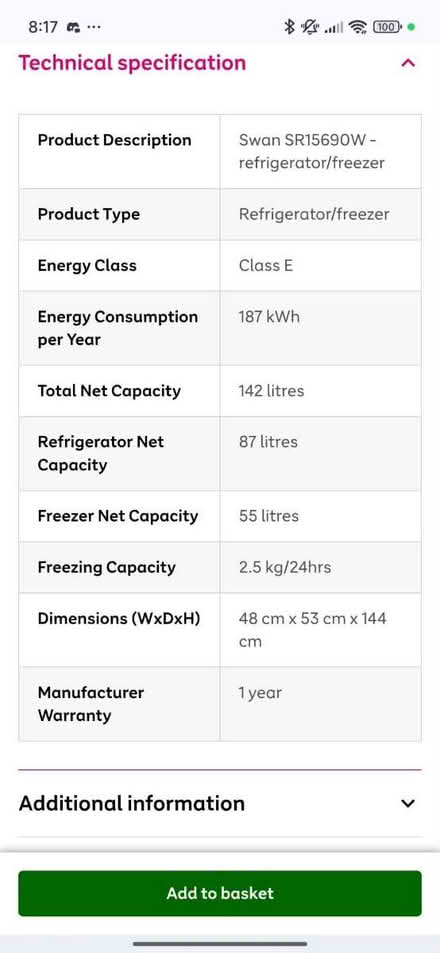Tap the Wi-Fi status icon

358,27
